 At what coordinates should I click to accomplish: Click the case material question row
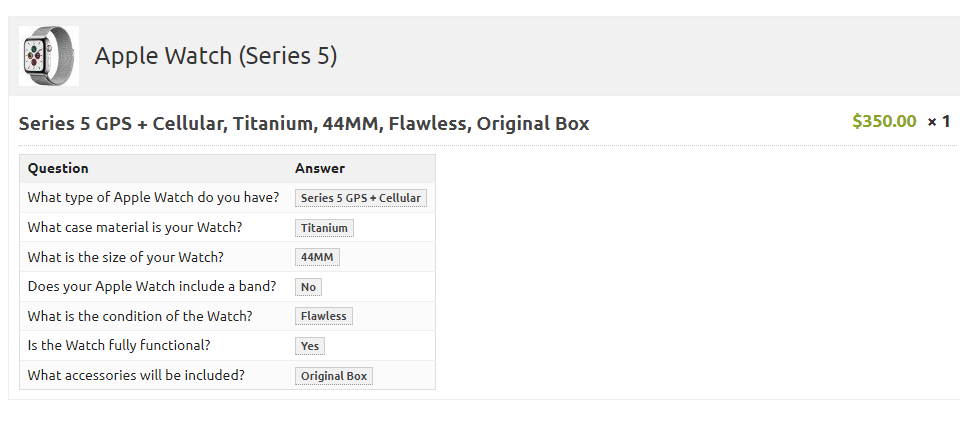(x=135, y=228)
